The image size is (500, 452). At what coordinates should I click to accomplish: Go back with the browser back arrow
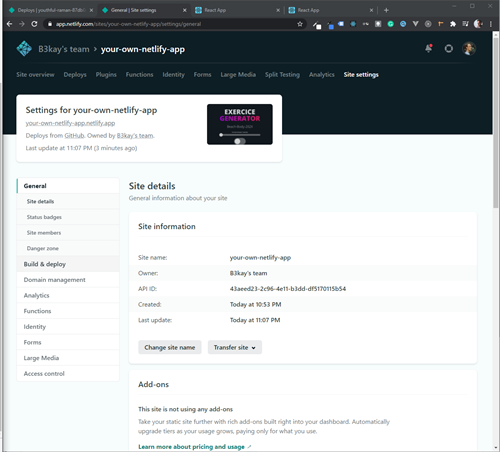9,24
